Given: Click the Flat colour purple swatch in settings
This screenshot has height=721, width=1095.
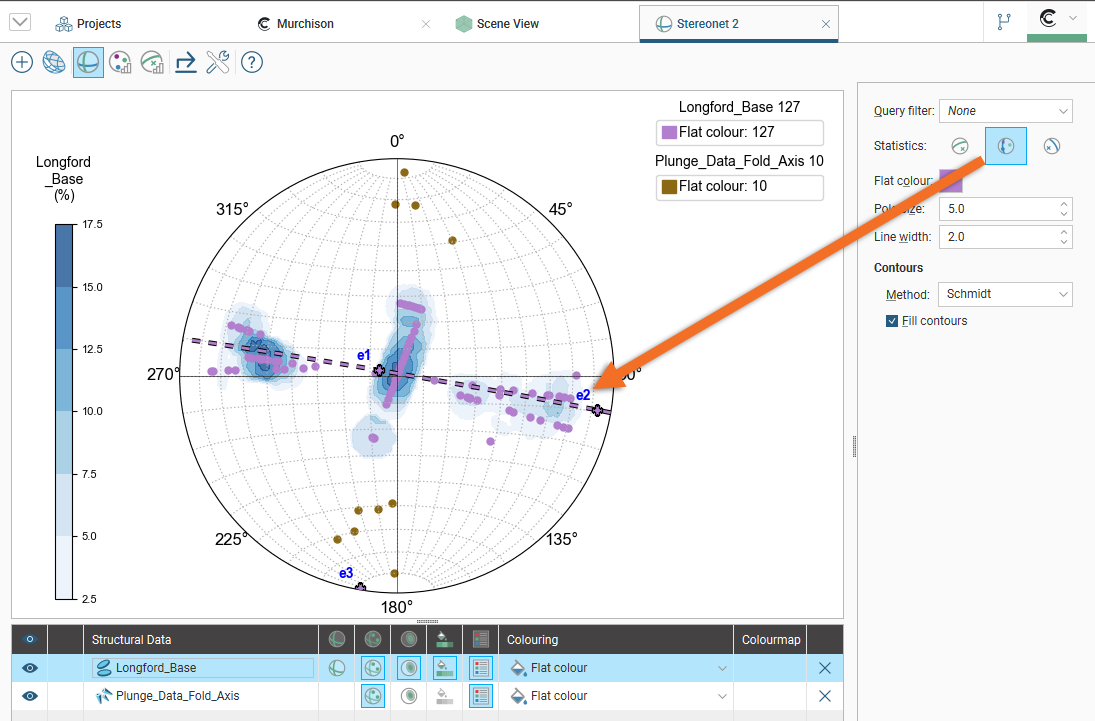Looking at the screenshot, I should tap(950, 181).
